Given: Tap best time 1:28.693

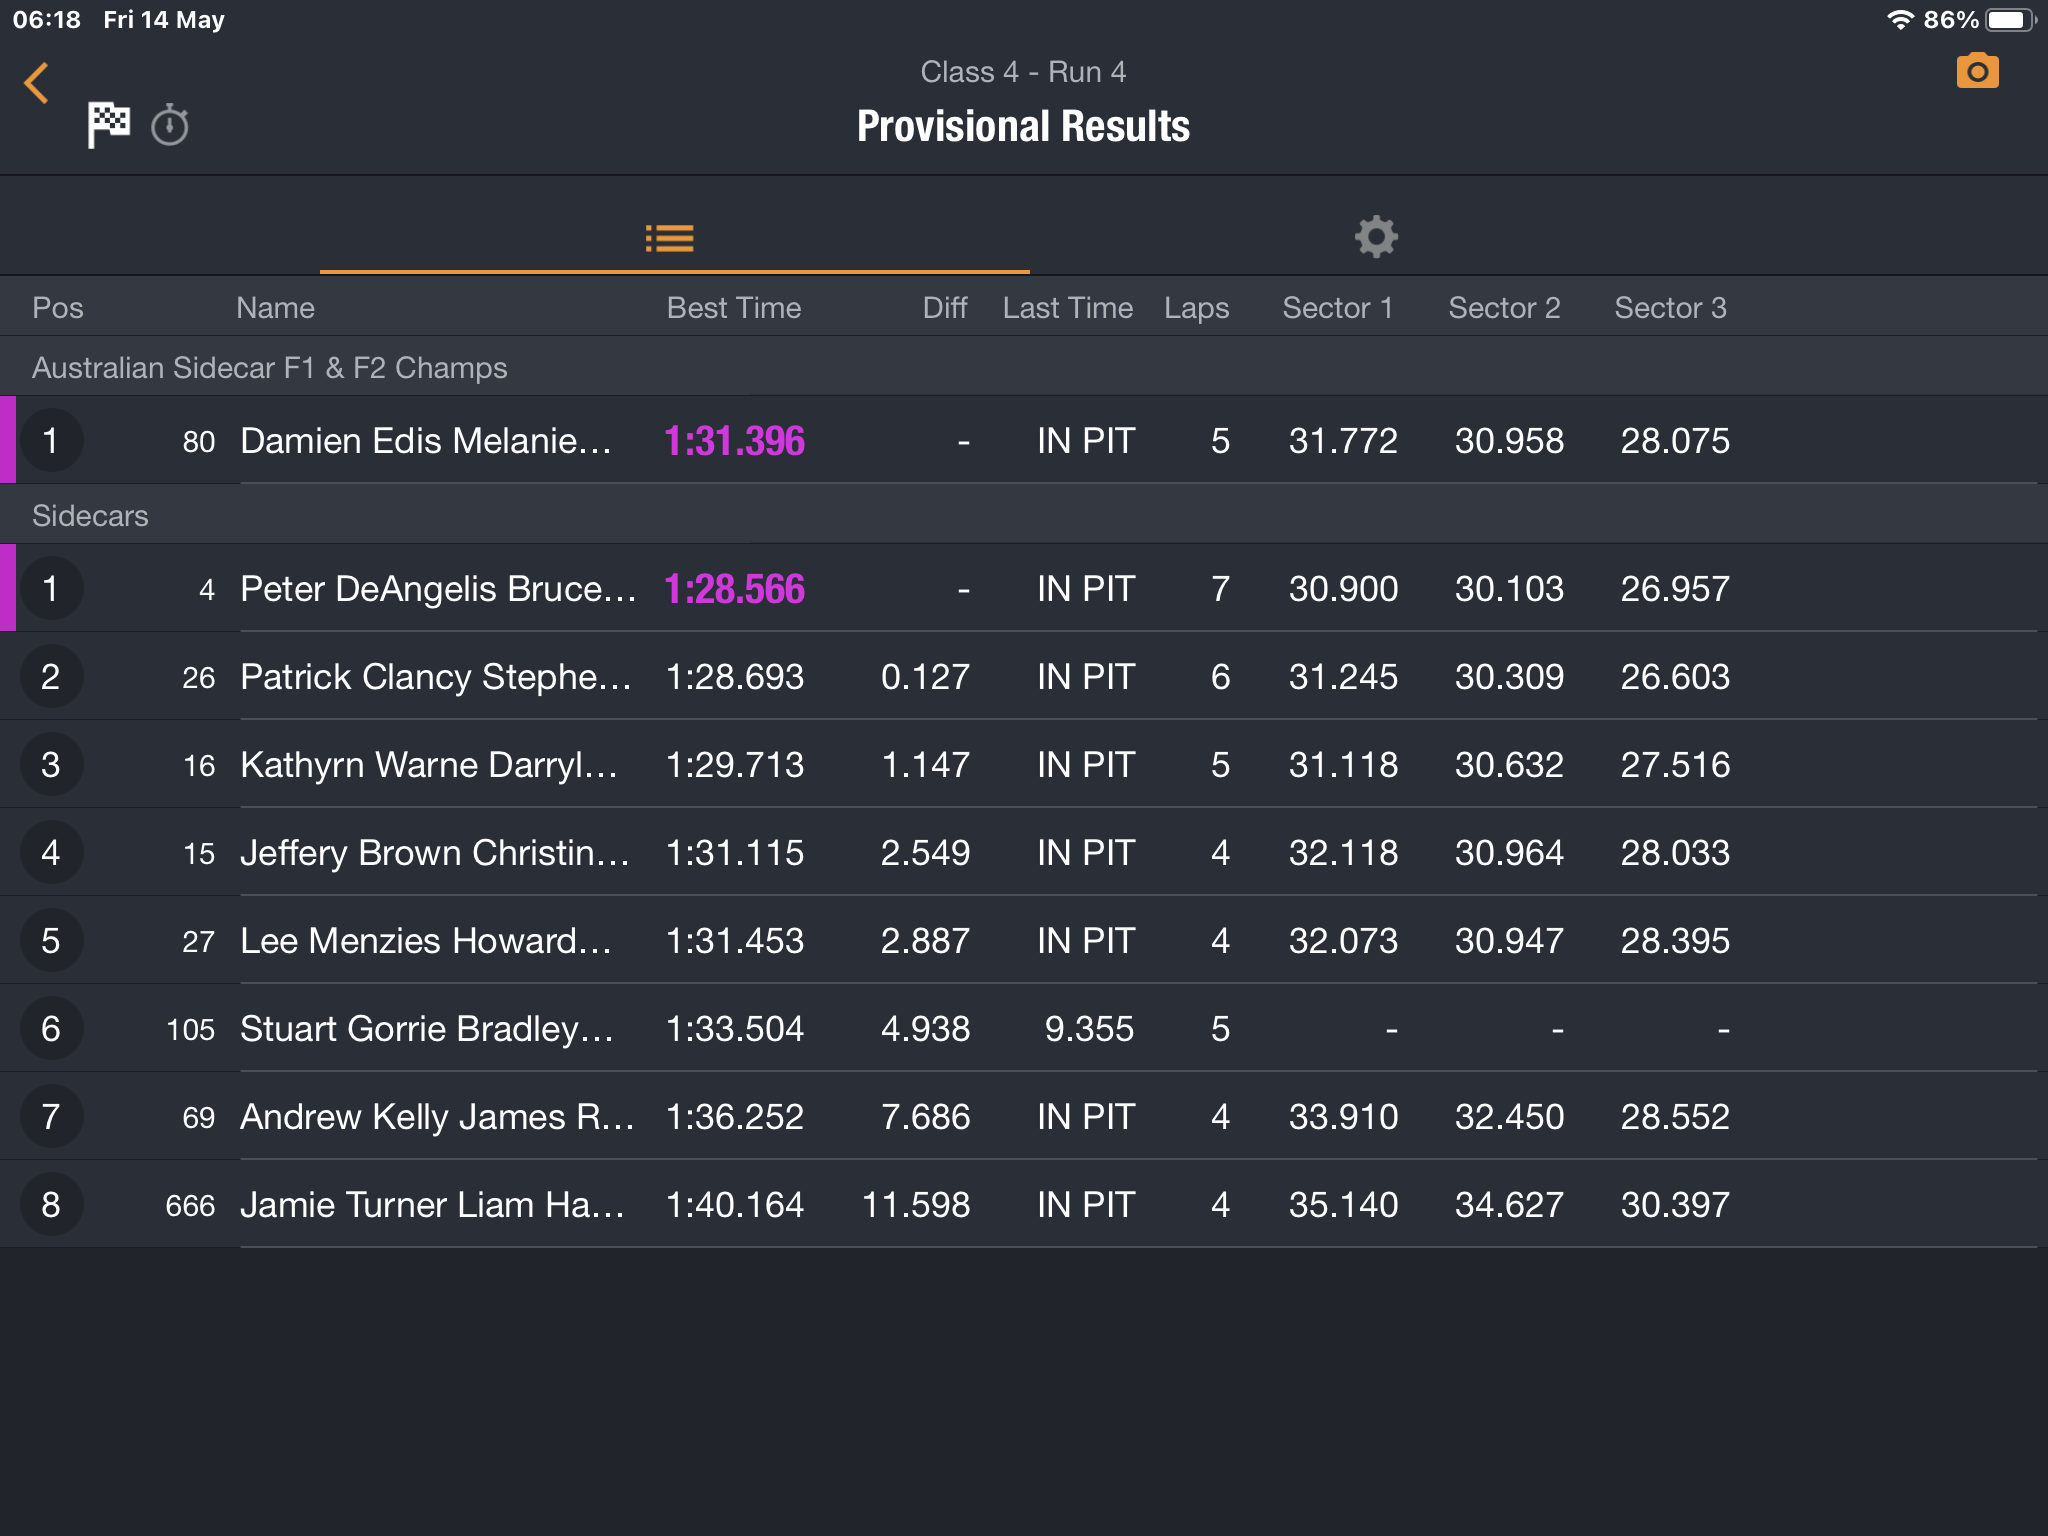Looking at the screenshot, I should pyautogui.click(x=735, y=677).
